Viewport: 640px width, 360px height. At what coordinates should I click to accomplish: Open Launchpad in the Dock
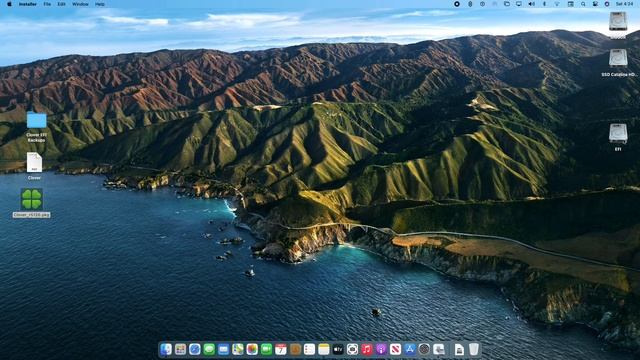180,349
